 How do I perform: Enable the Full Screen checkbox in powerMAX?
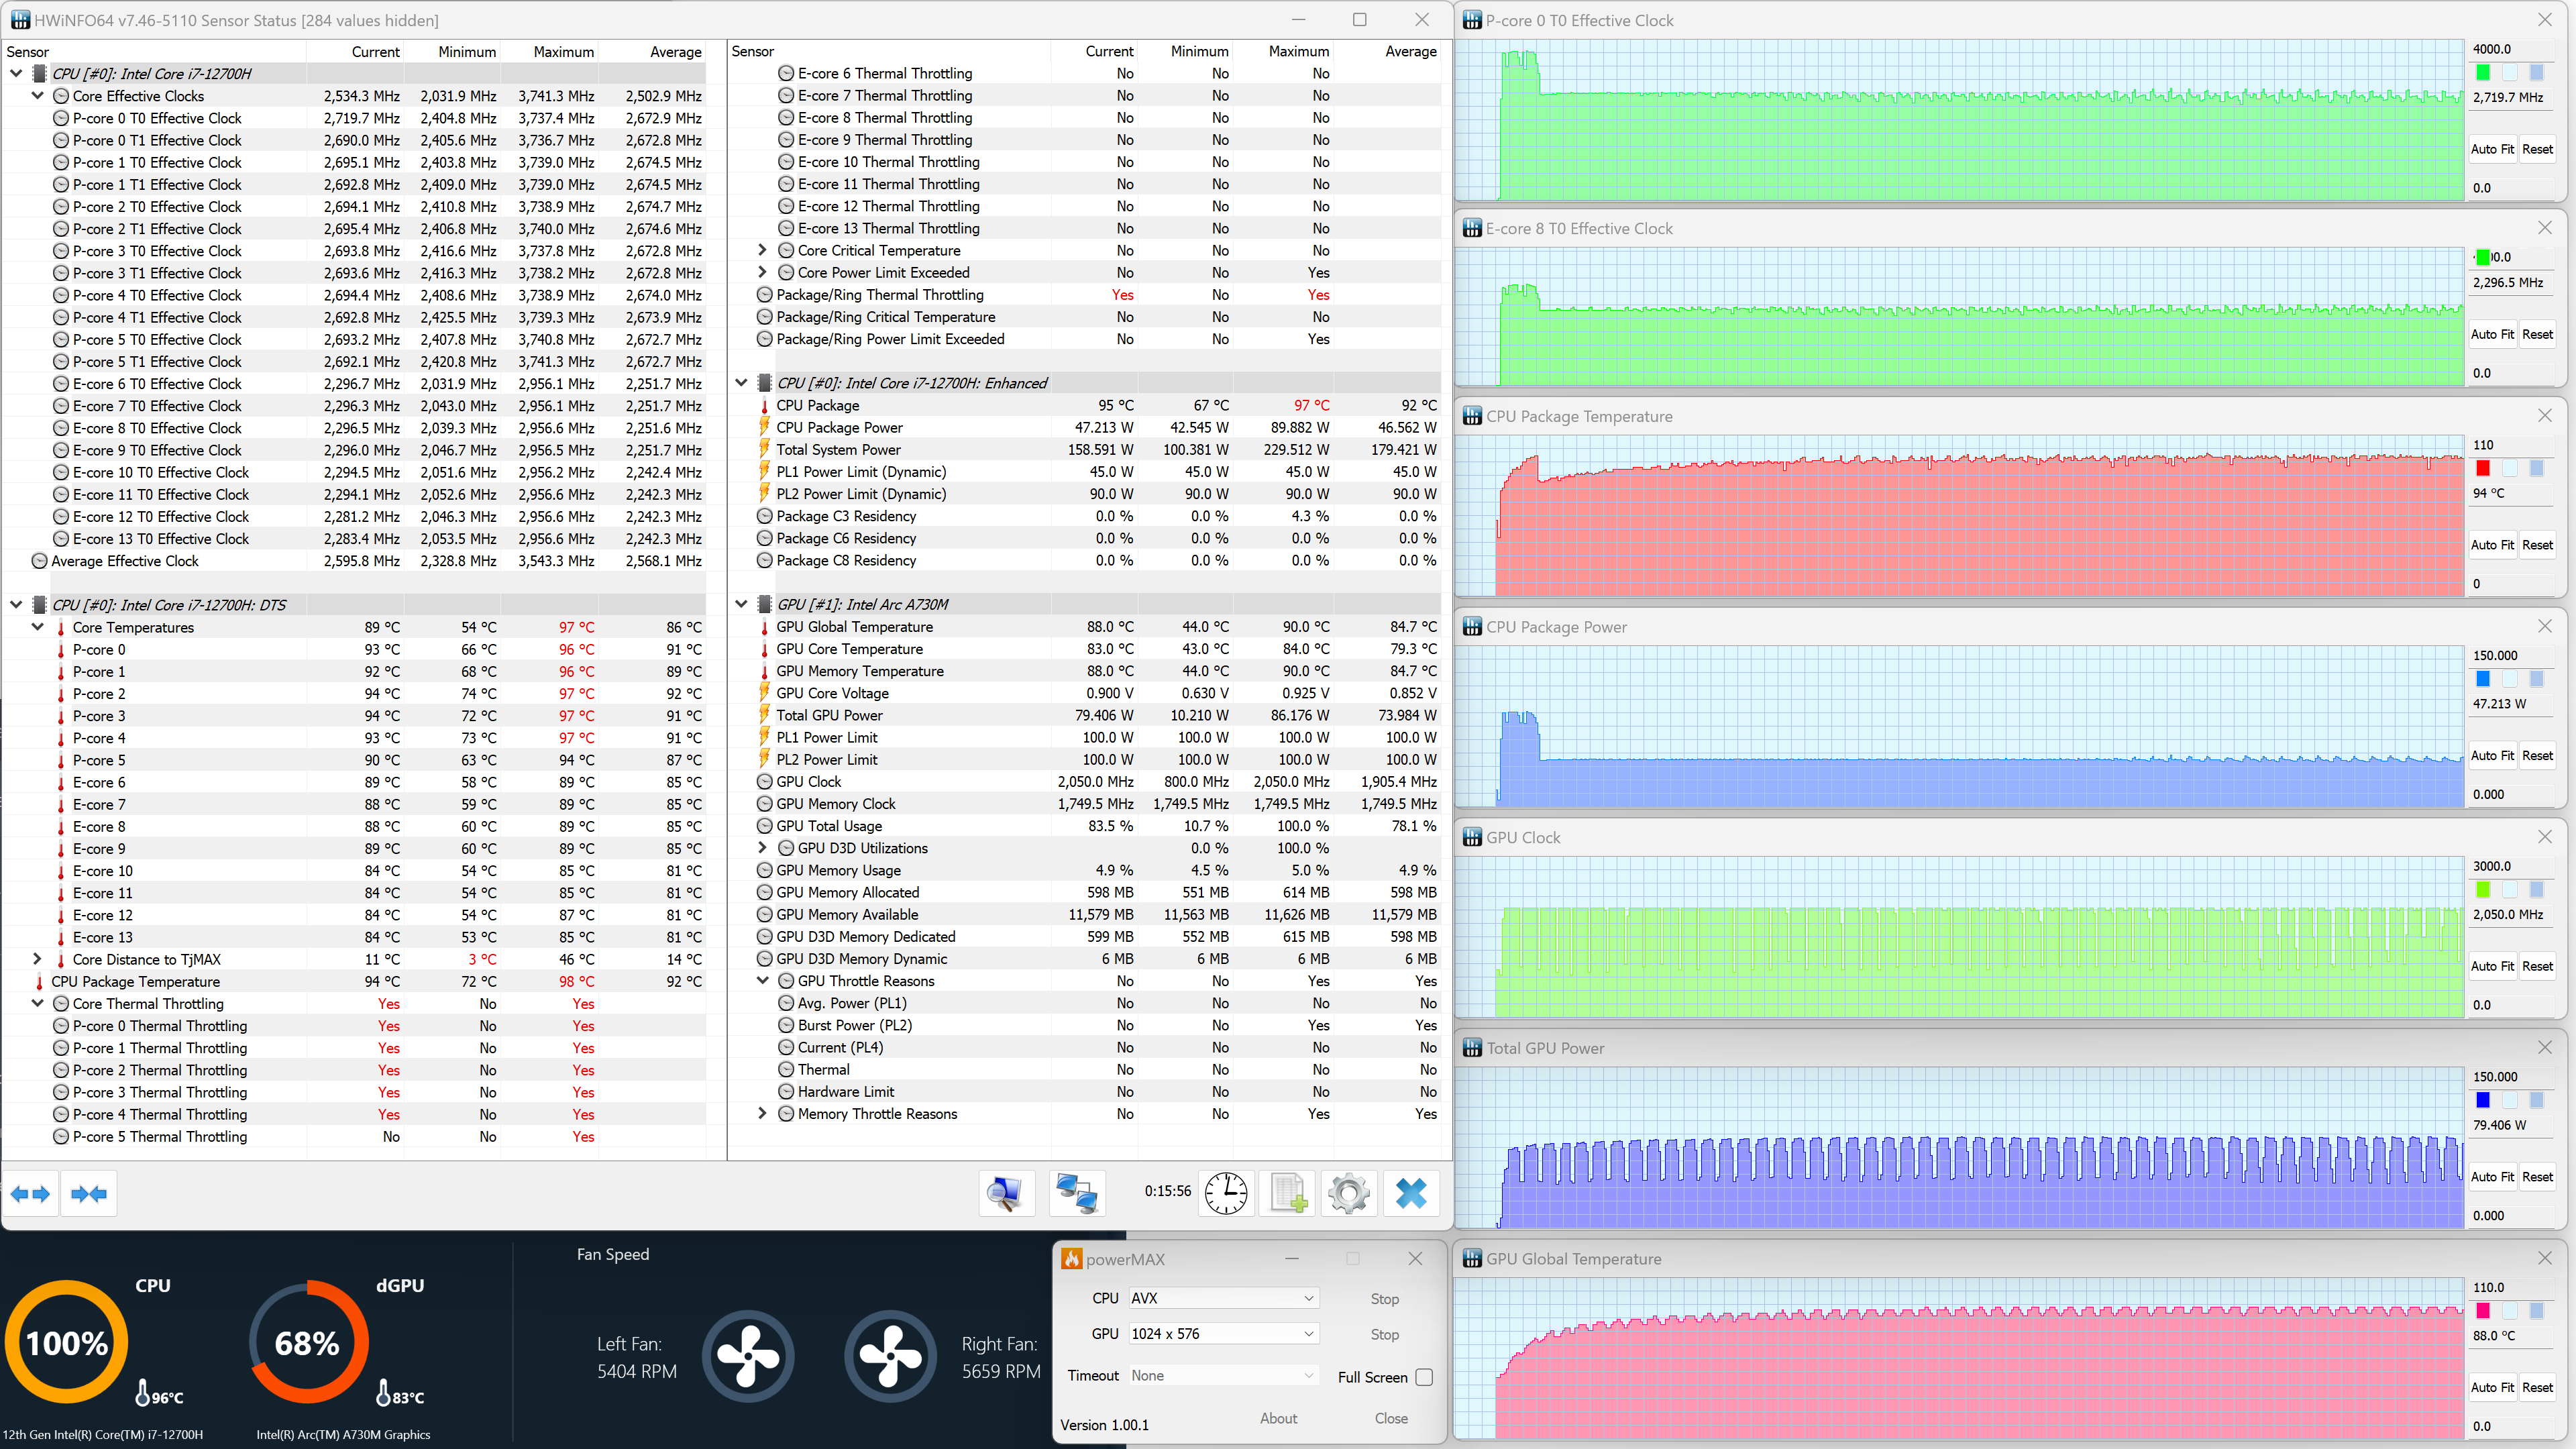(x=1424, y=1377)
